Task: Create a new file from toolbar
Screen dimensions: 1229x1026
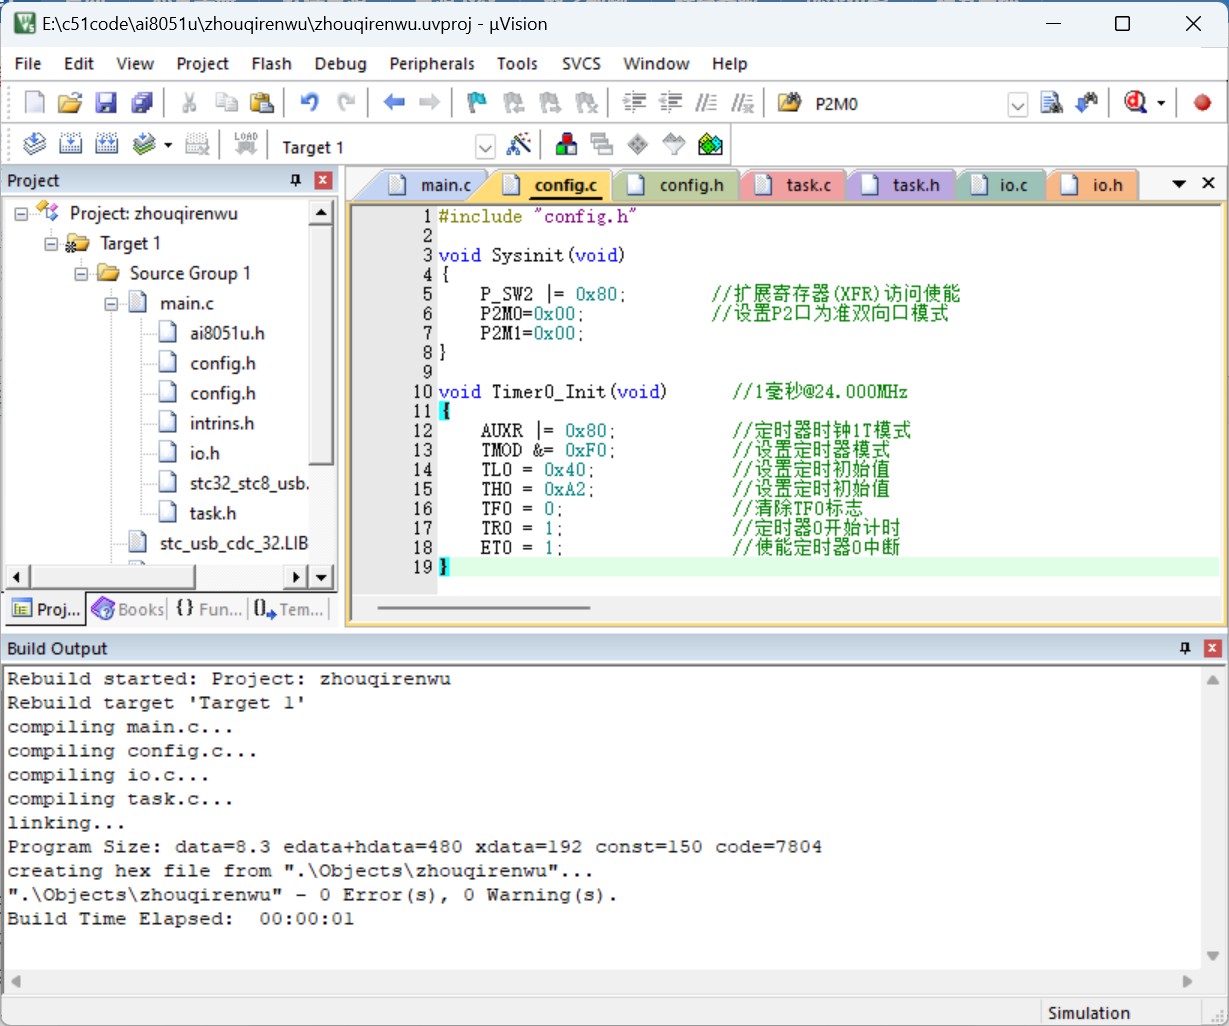Action: tap(35, 103)
